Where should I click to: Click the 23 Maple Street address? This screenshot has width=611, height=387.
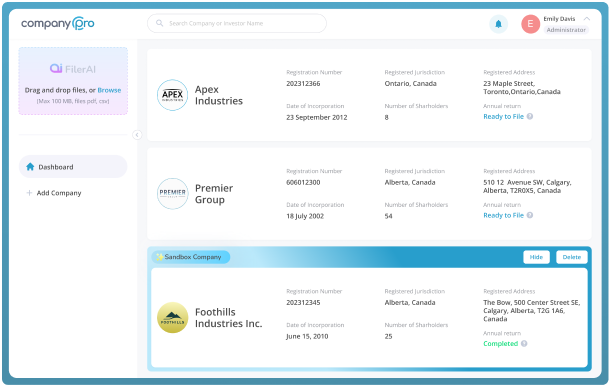click(522, 87)
